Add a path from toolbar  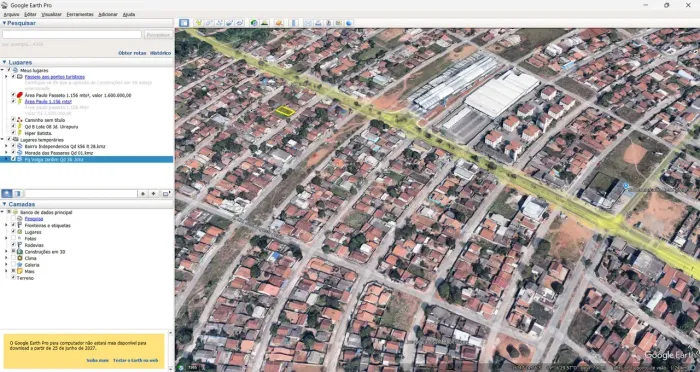[219, 23]
